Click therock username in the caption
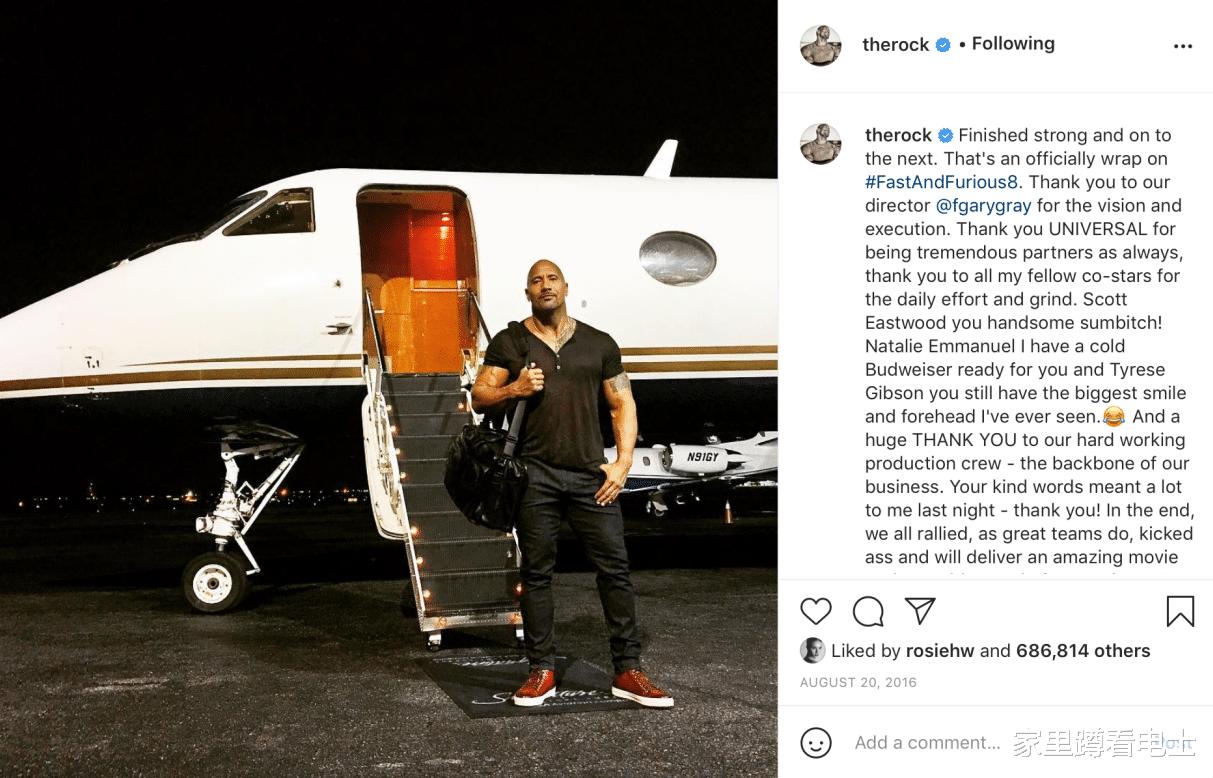Image resolution: width=1213 pixels, height=778 pixels. (x=898, y=135)
